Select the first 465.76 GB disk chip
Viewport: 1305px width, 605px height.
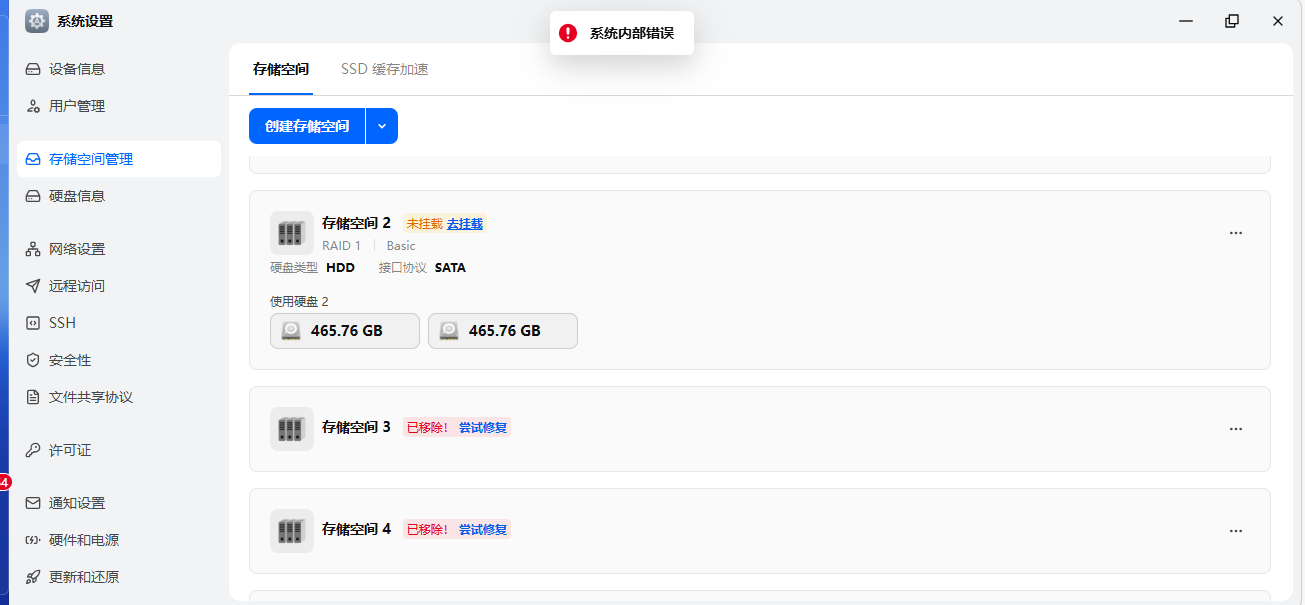[345, 331]
